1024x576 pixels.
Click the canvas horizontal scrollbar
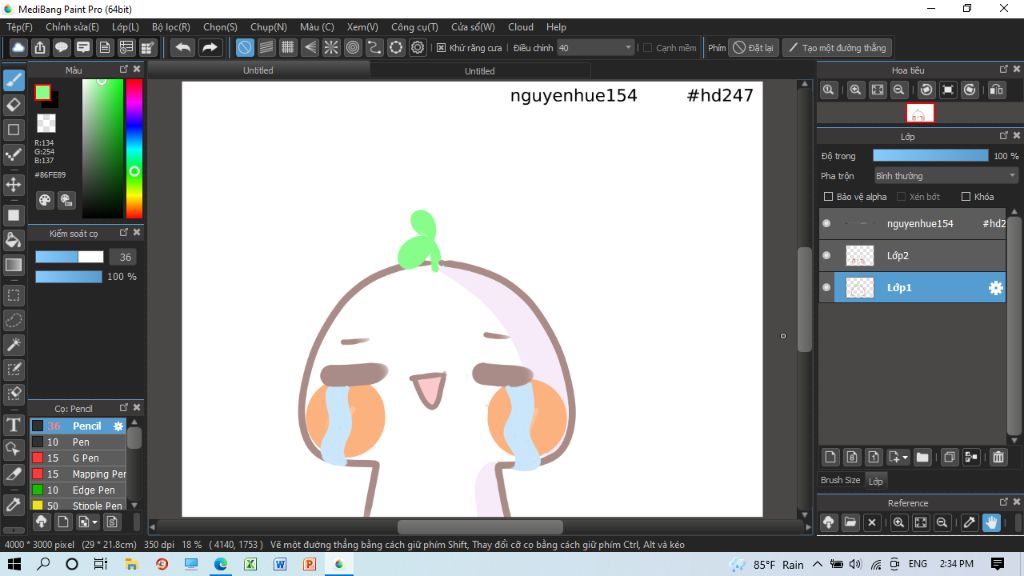(x=479, y=526)
